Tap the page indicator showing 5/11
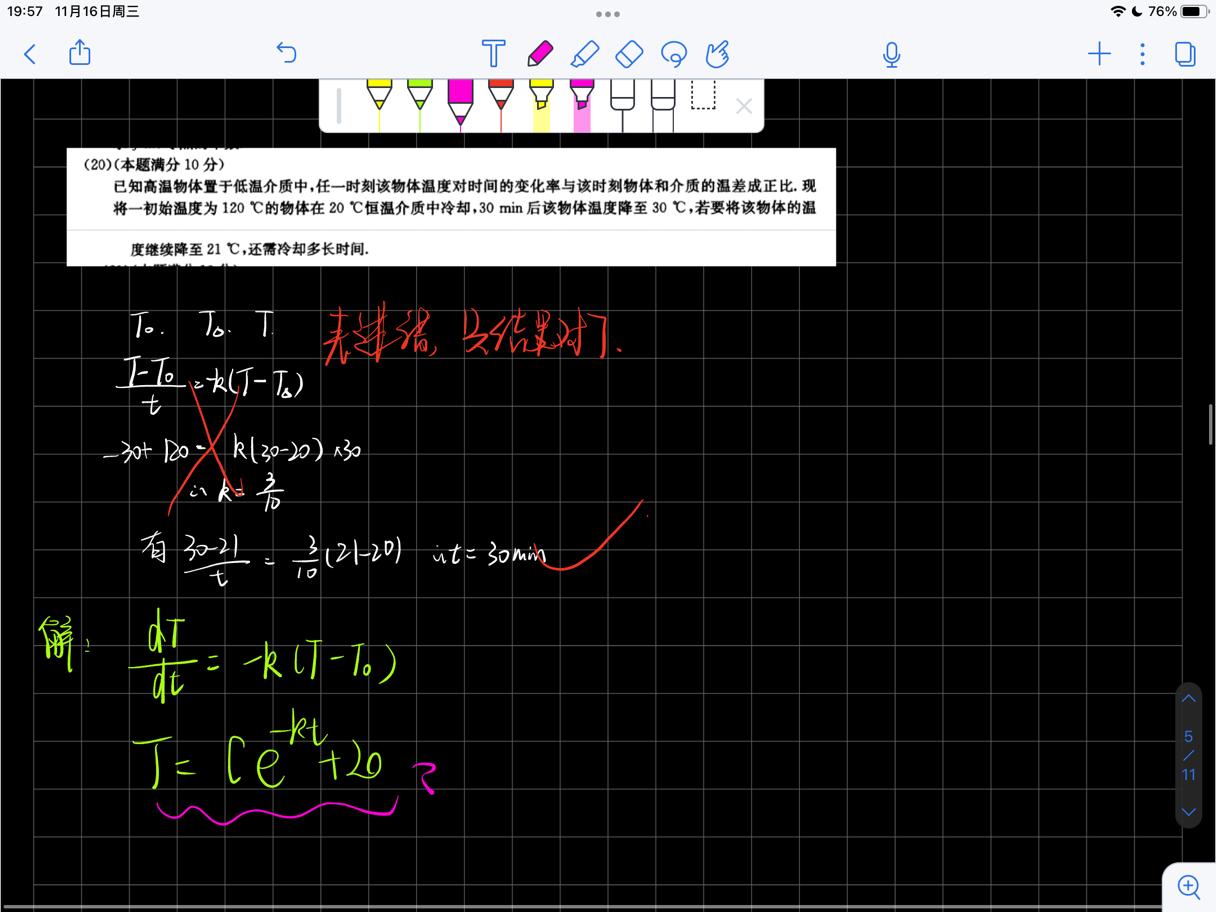This screenshot has height=912, width=1216. [x=1188, y=755]
